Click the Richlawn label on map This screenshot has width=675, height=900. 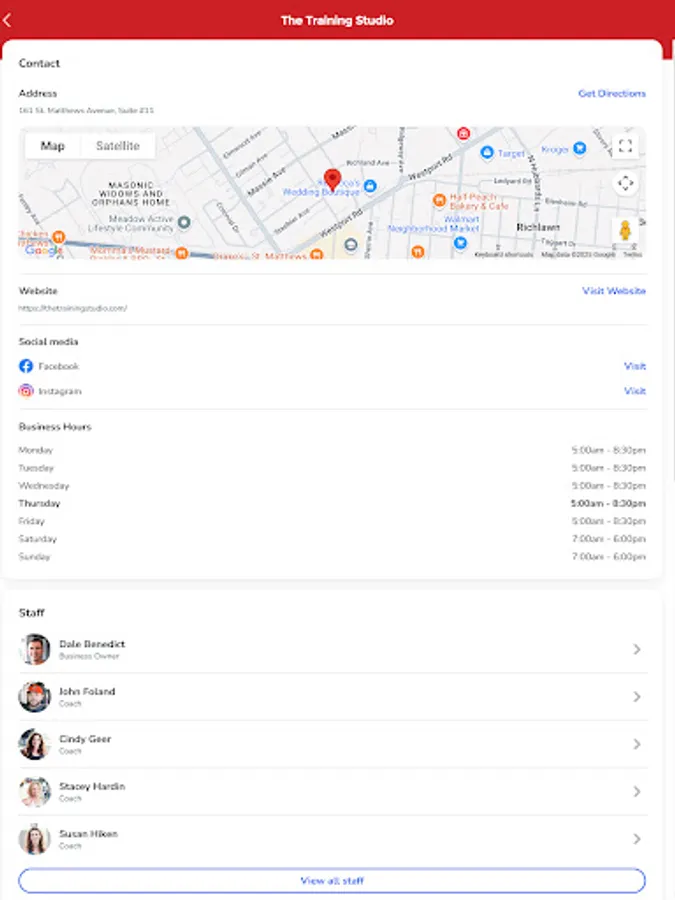pyautogui.click(x=538, y=227)
